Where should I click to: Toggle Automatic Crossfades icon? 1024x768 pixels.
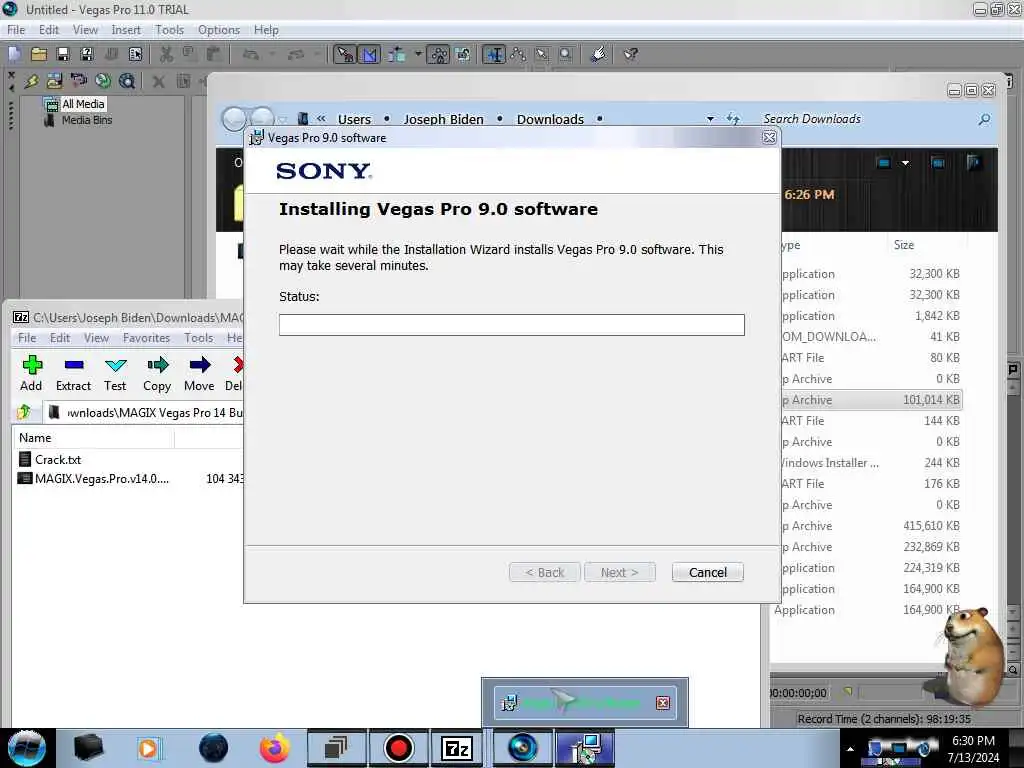(x=370, y=54)
